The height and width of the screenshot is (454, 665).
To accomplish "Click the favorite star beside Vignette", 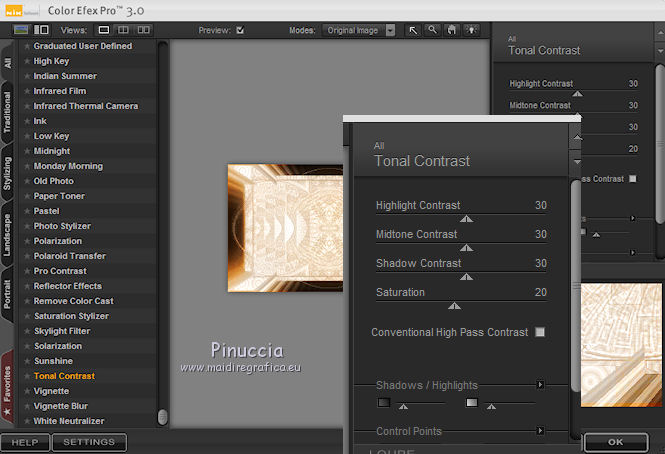I will tap(27, 391).
